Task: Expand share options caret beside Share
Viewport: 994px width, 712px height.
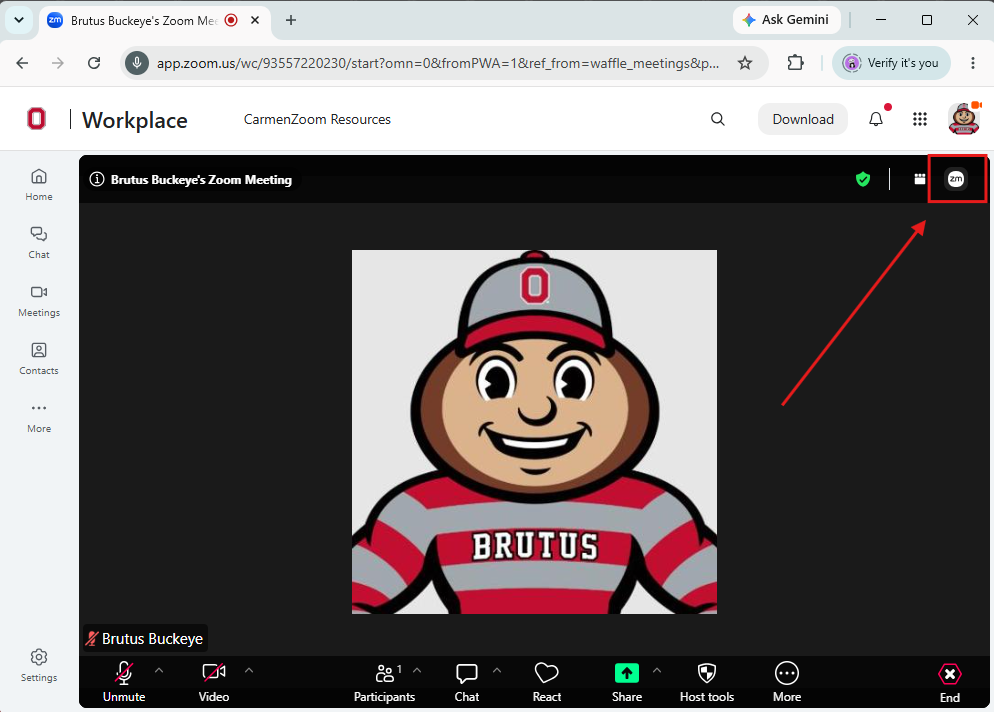Action: pos(657,670)
